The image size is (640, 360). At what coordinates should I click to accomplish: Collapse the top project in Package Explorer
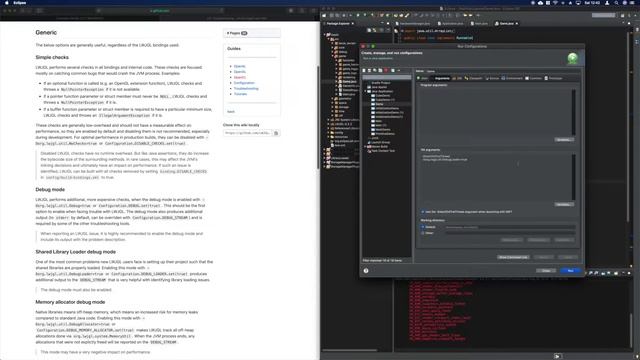coord(325,35)
